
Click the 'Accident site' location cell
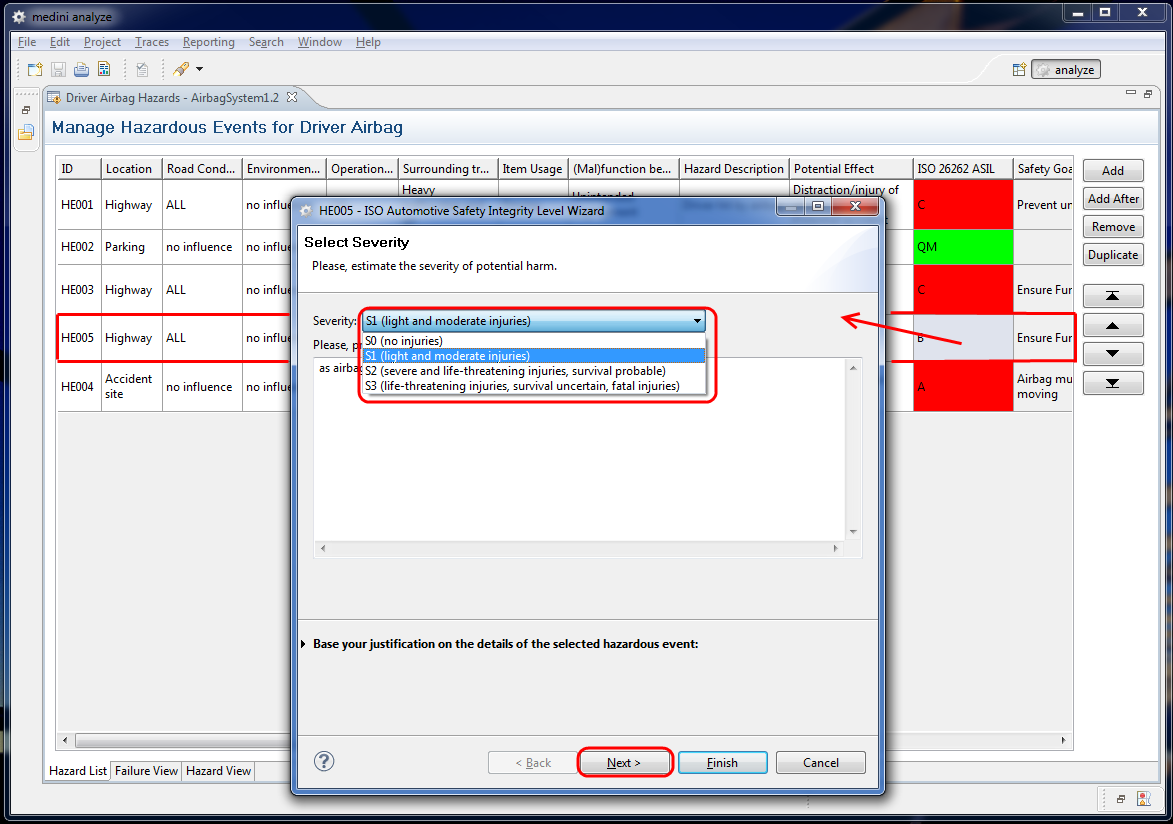point(132,386)
